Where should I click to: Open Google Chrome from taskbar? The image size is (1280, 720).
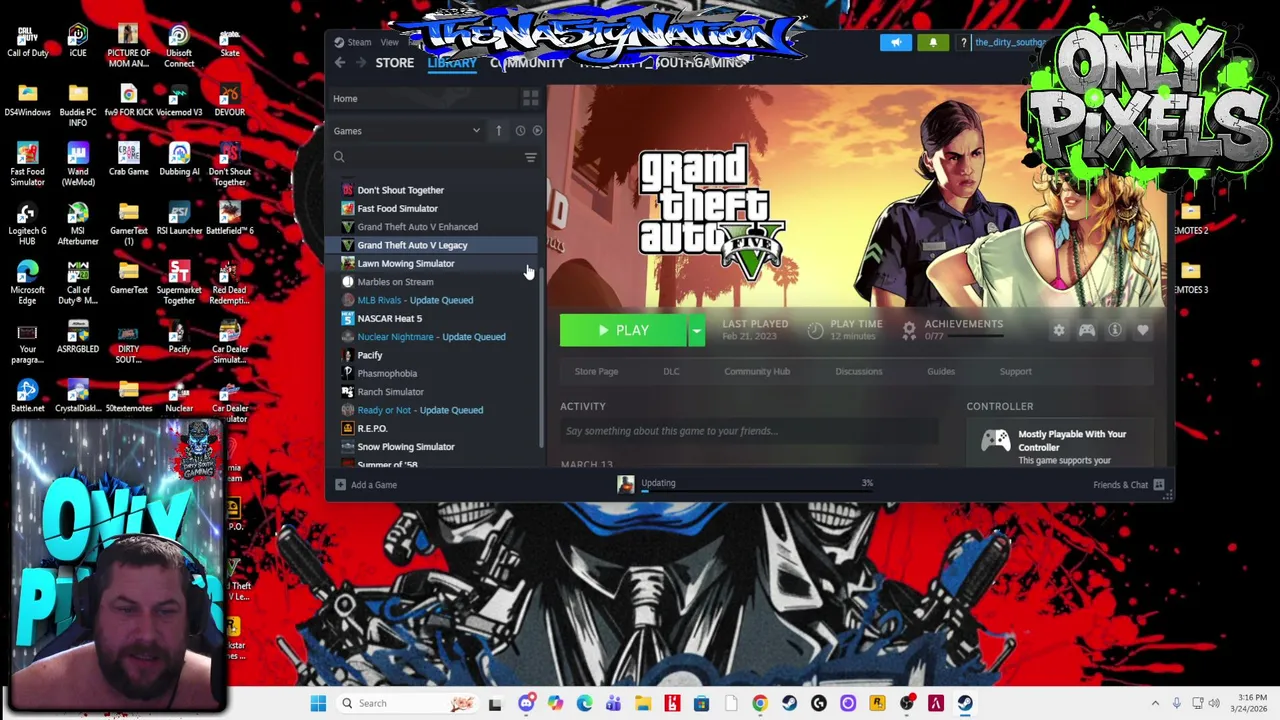coord(760,703)
